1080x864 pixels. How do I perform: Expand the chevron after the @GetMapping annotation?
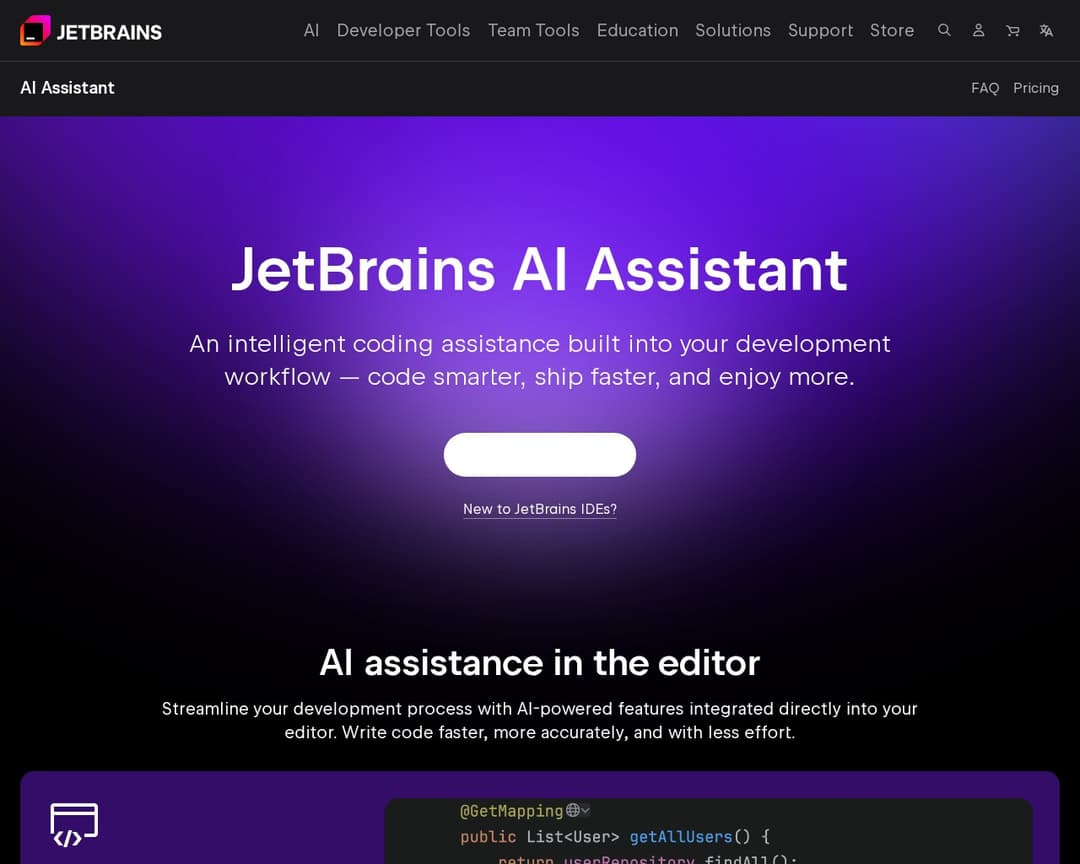click(585, 811)
